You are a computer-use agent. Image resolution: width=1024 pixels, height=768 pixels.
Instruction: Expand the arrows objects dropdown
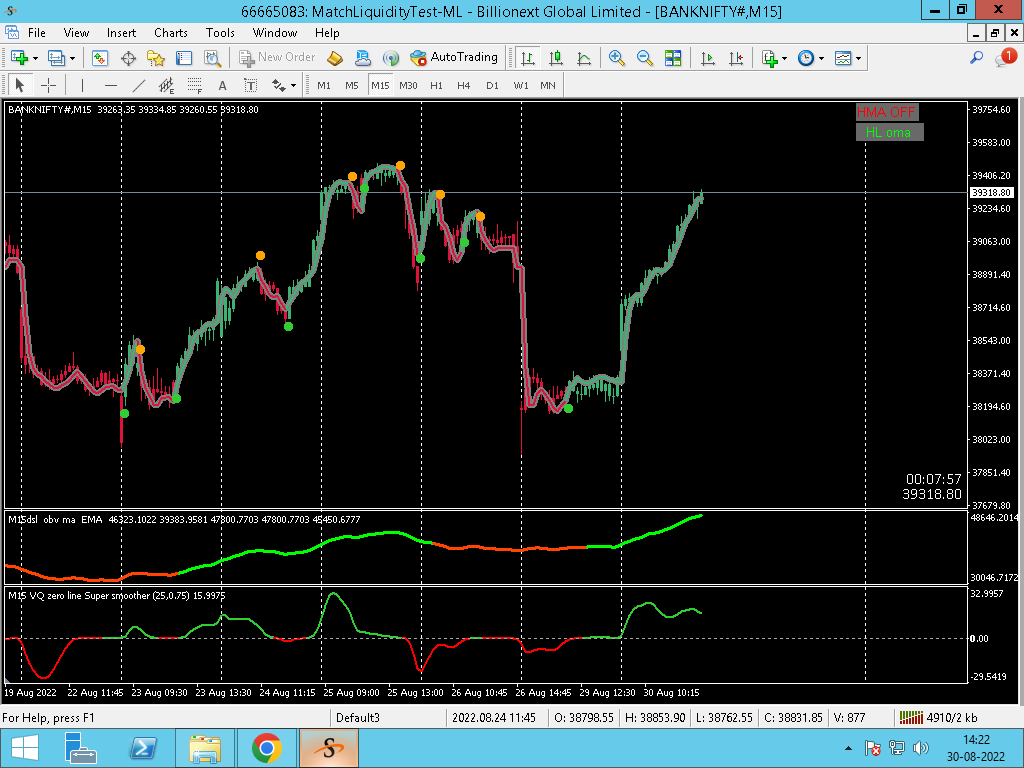click(x=293, y=86)
